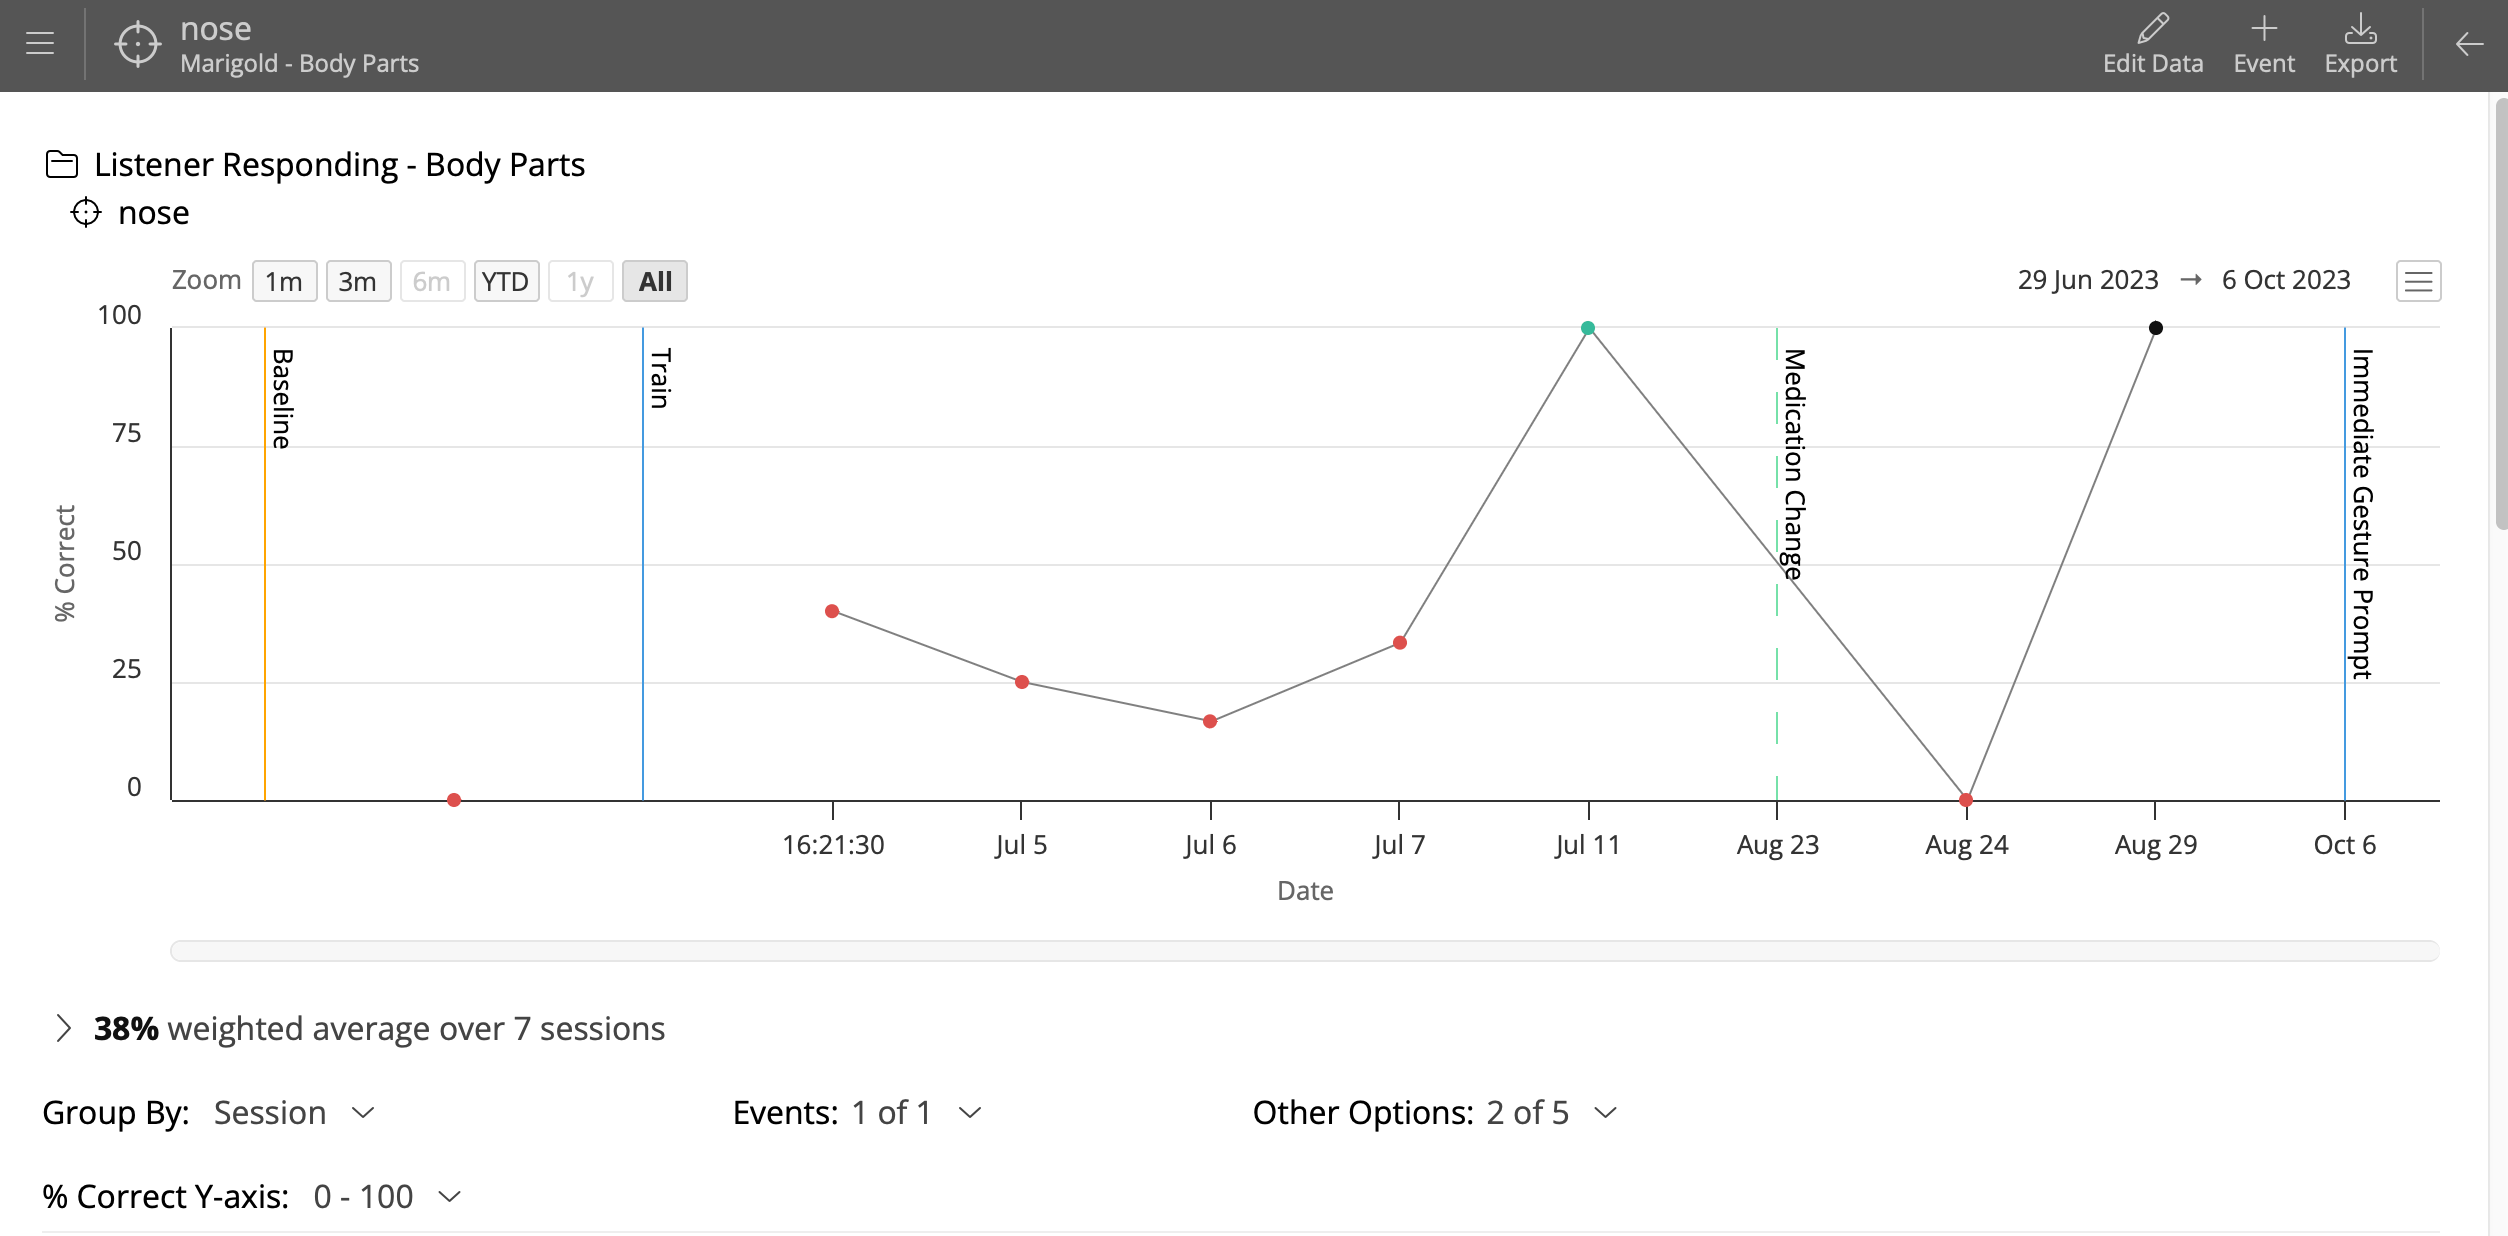Open the hamburger menu in header
Image resolution: width=2508 pixels, height=1236 pixels.
click(40, 44)
